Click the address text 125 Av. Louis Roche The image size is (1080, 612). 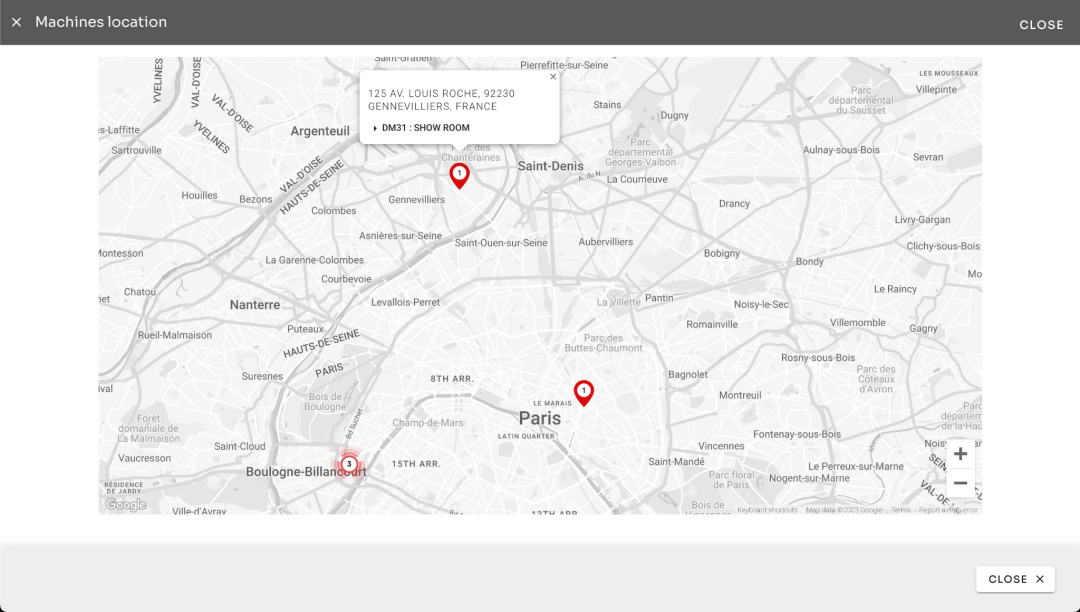[441, 94]
